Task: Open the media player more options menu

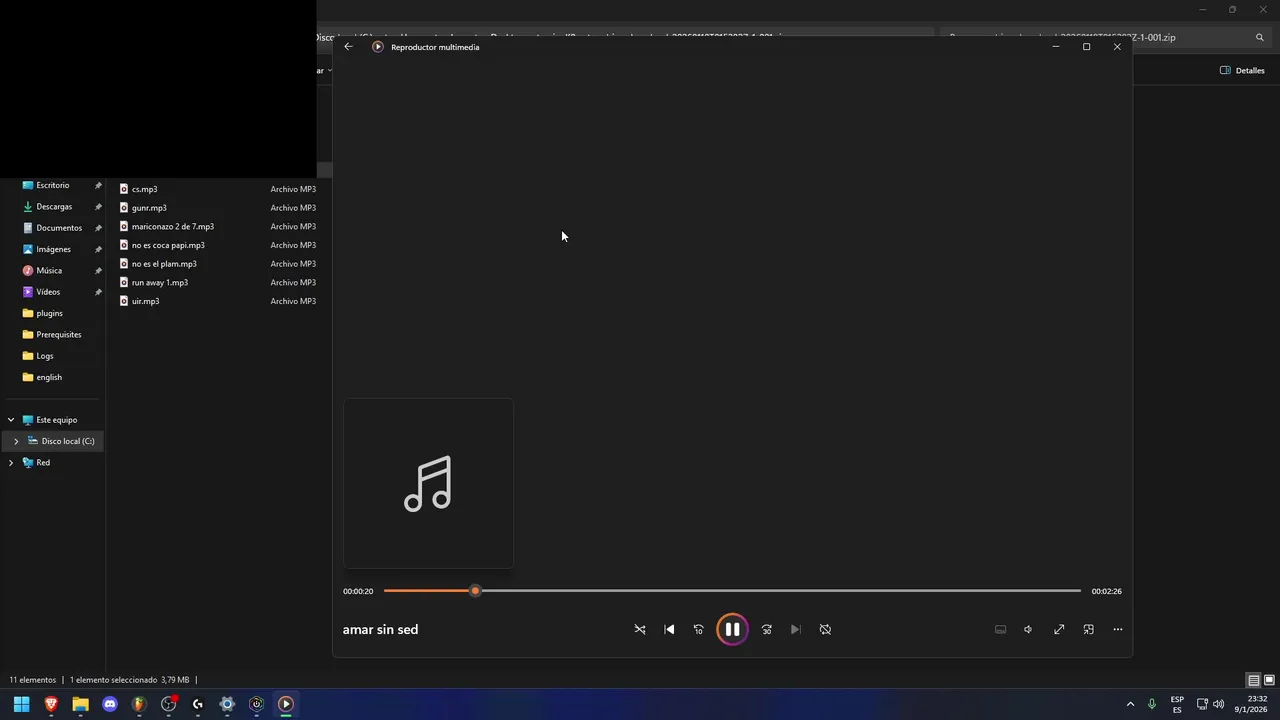Action: click(1118, 629)
